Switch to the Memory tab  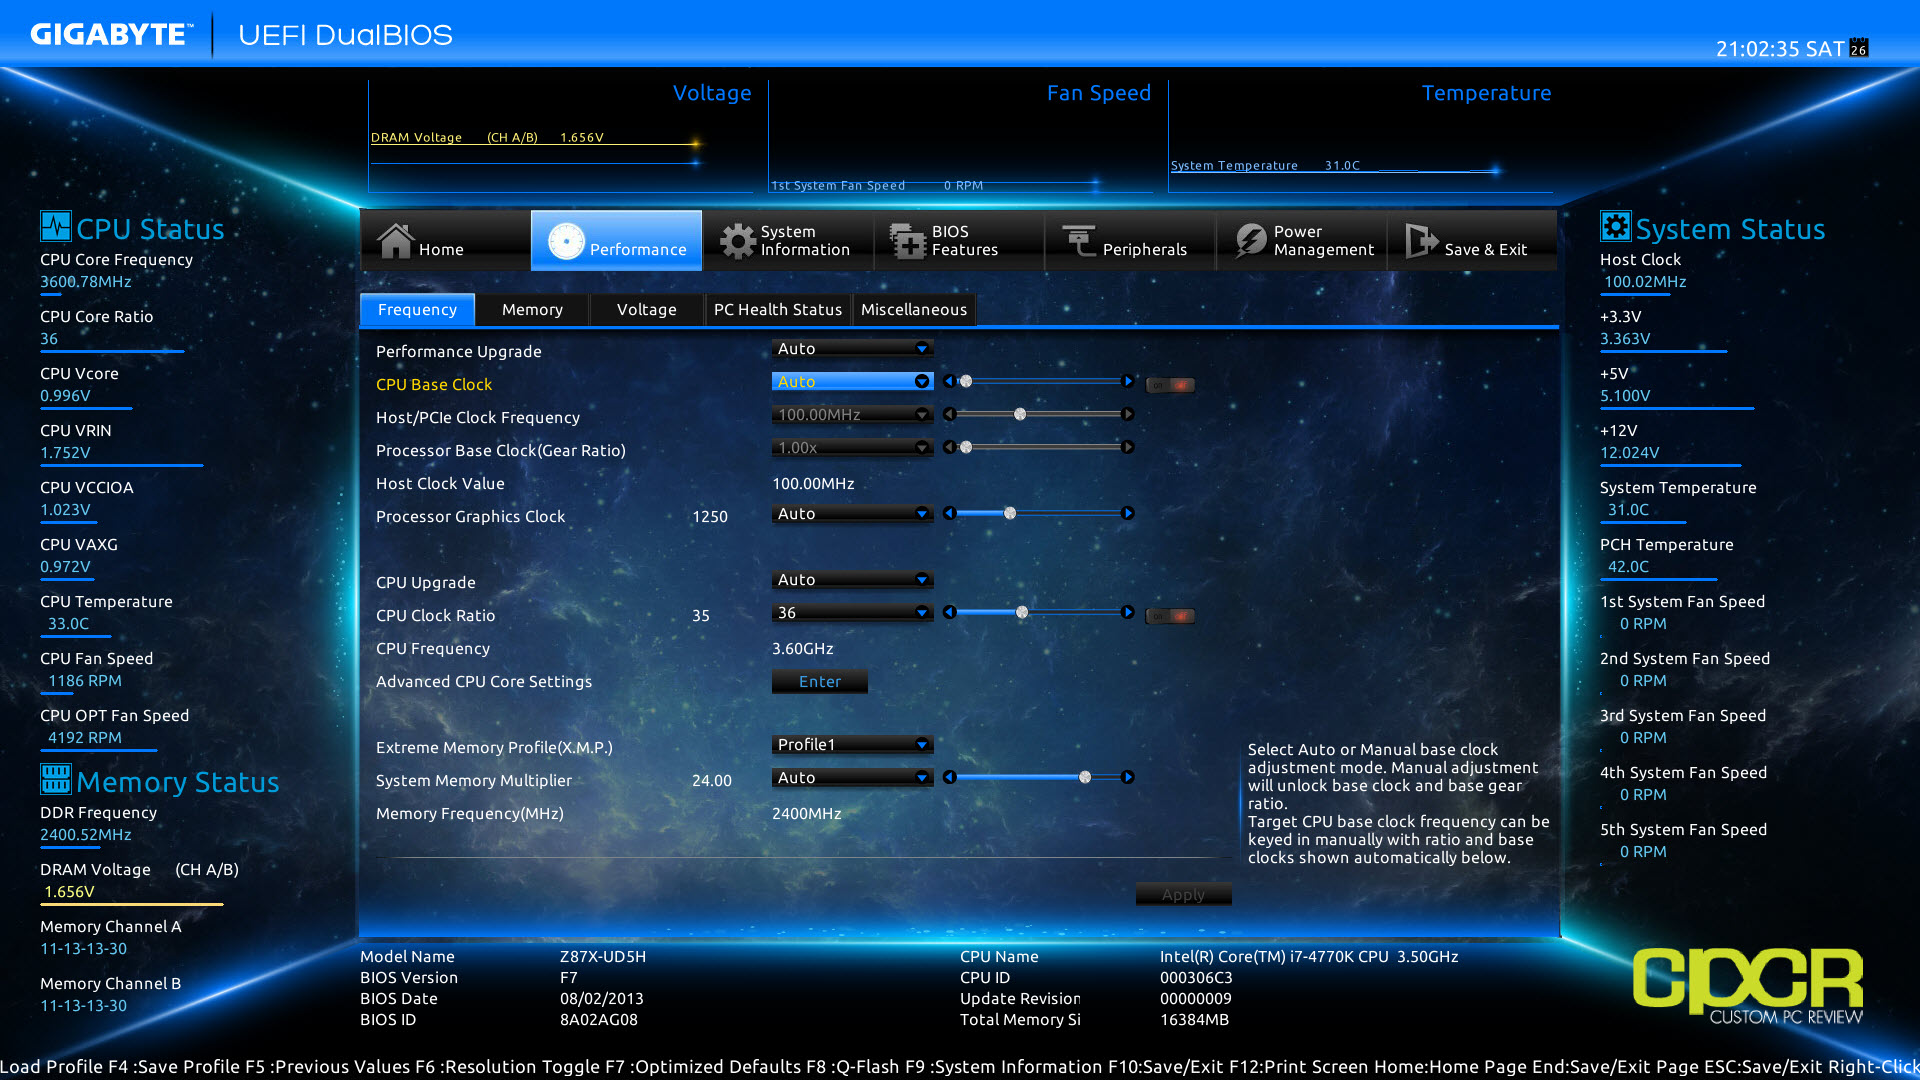(532, 309)
